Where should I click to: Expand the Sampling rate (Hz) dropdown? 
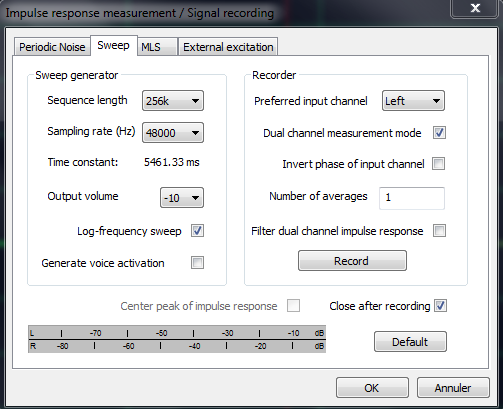(173, 133)
